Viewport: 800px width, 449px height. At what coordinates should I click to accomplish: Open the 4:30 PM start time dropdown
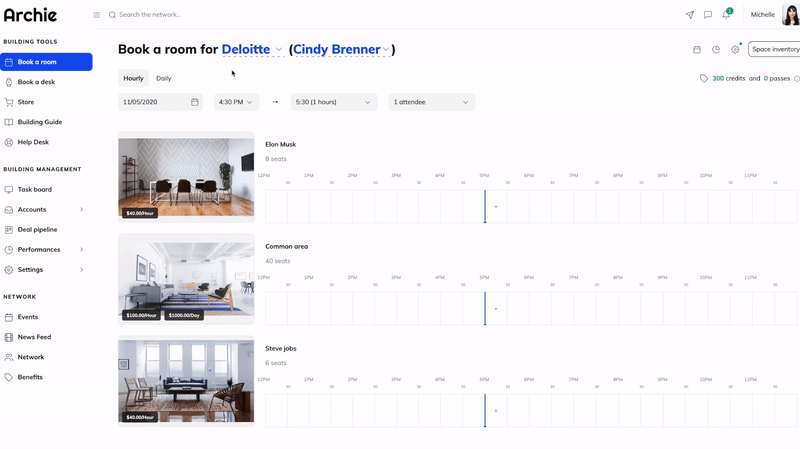[236, 102]
